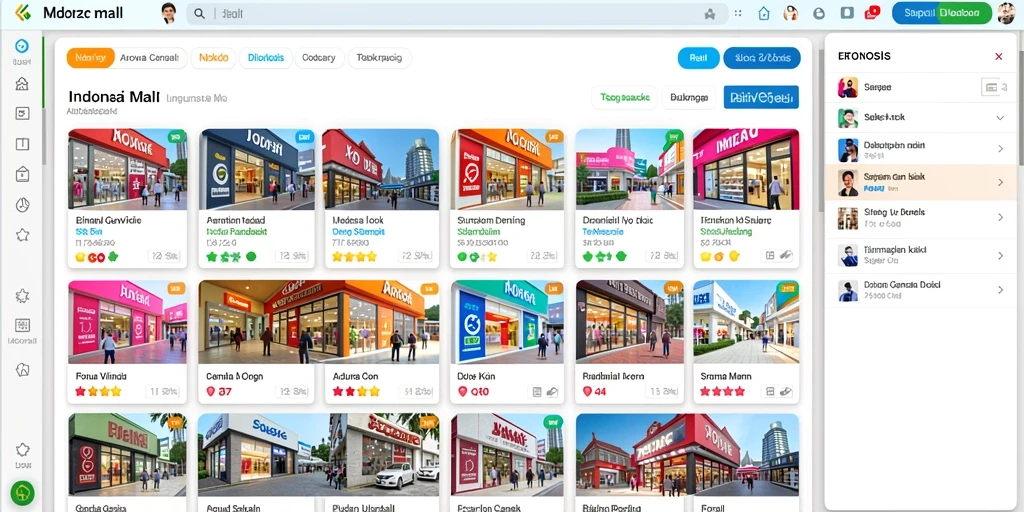Open the pie chart icon in left sidebar

22,205
